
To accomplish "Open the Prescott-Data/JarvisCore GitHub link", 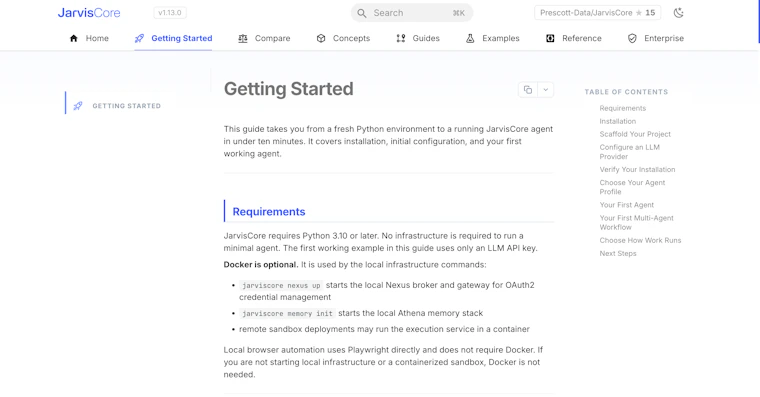I will (597, 13).
